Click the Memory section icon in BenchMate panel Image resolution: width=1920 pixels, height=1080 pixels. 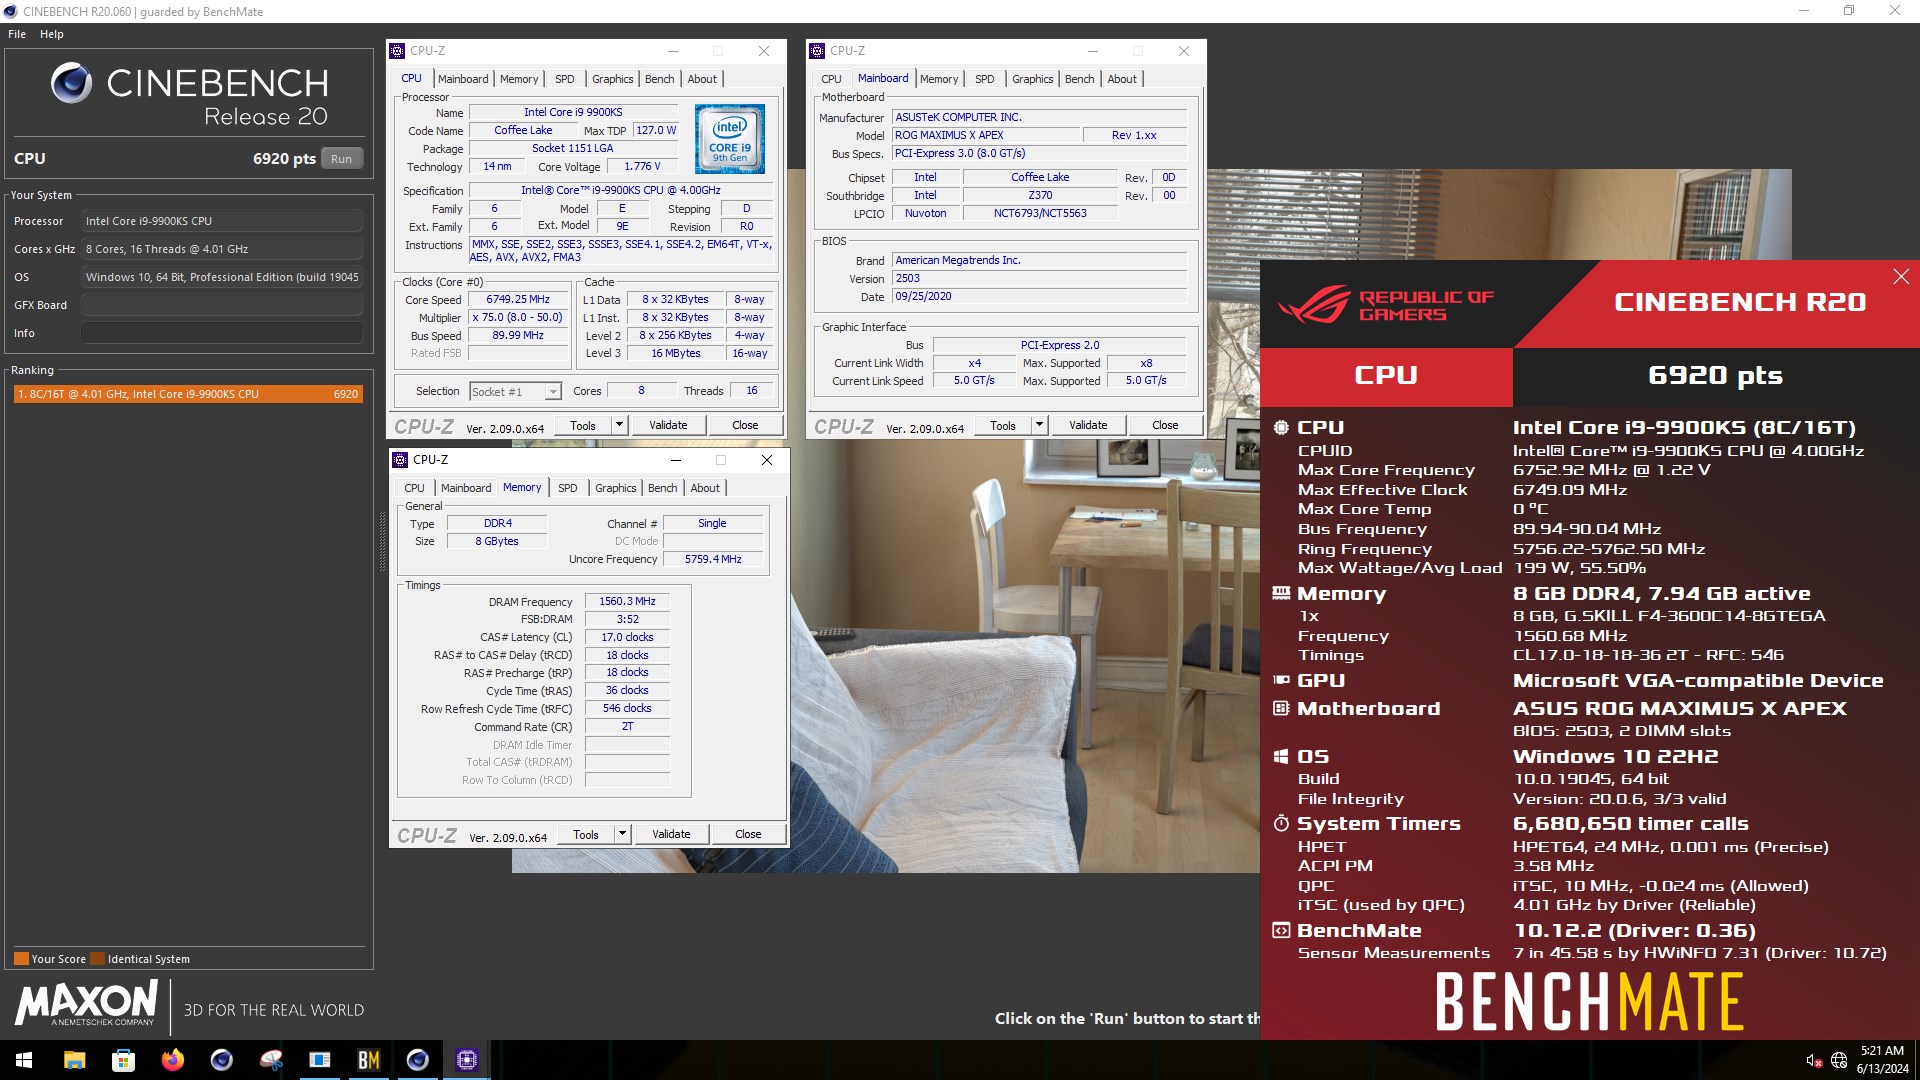[1281, 593]
